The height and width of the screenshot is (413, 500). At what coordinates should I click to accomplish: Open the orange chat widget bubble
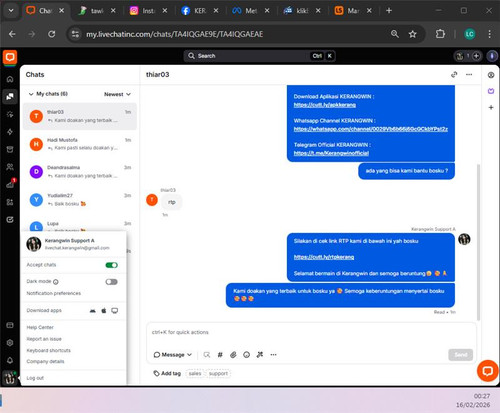coord(488,371)
